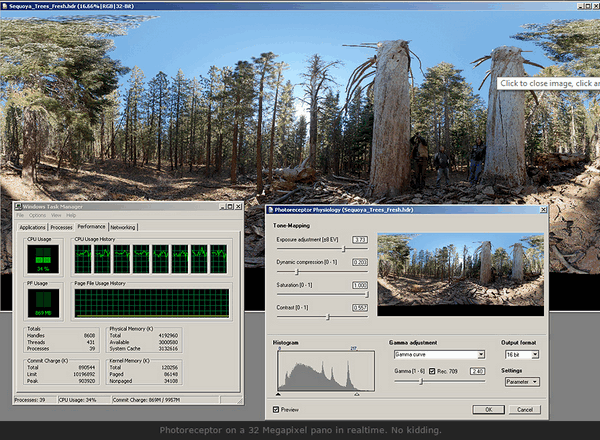Click the Exposure adjustment slider handle
This screenshot has height=440, width=600.
click(344, 249)
